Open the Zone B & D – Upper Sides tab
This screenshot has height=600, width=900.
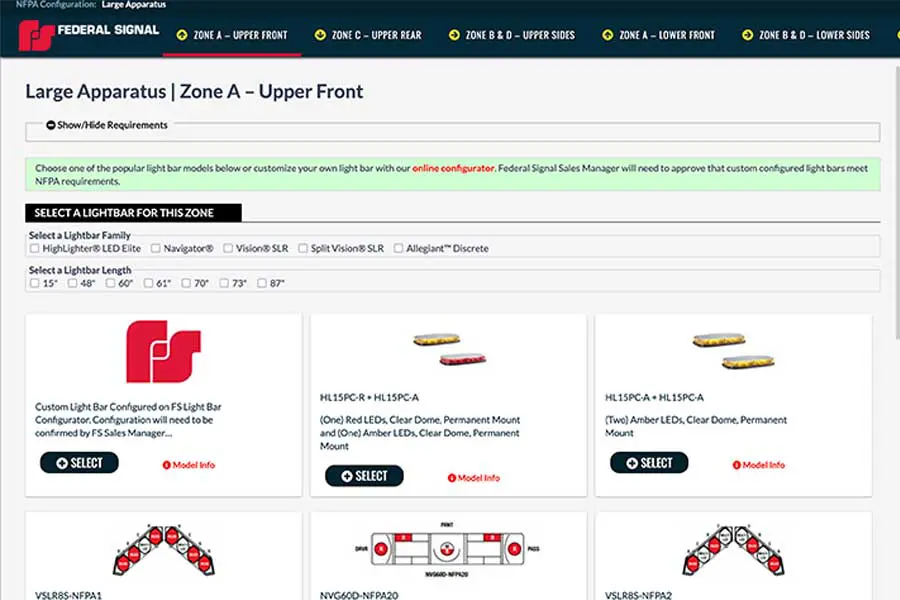pos(512,35)
